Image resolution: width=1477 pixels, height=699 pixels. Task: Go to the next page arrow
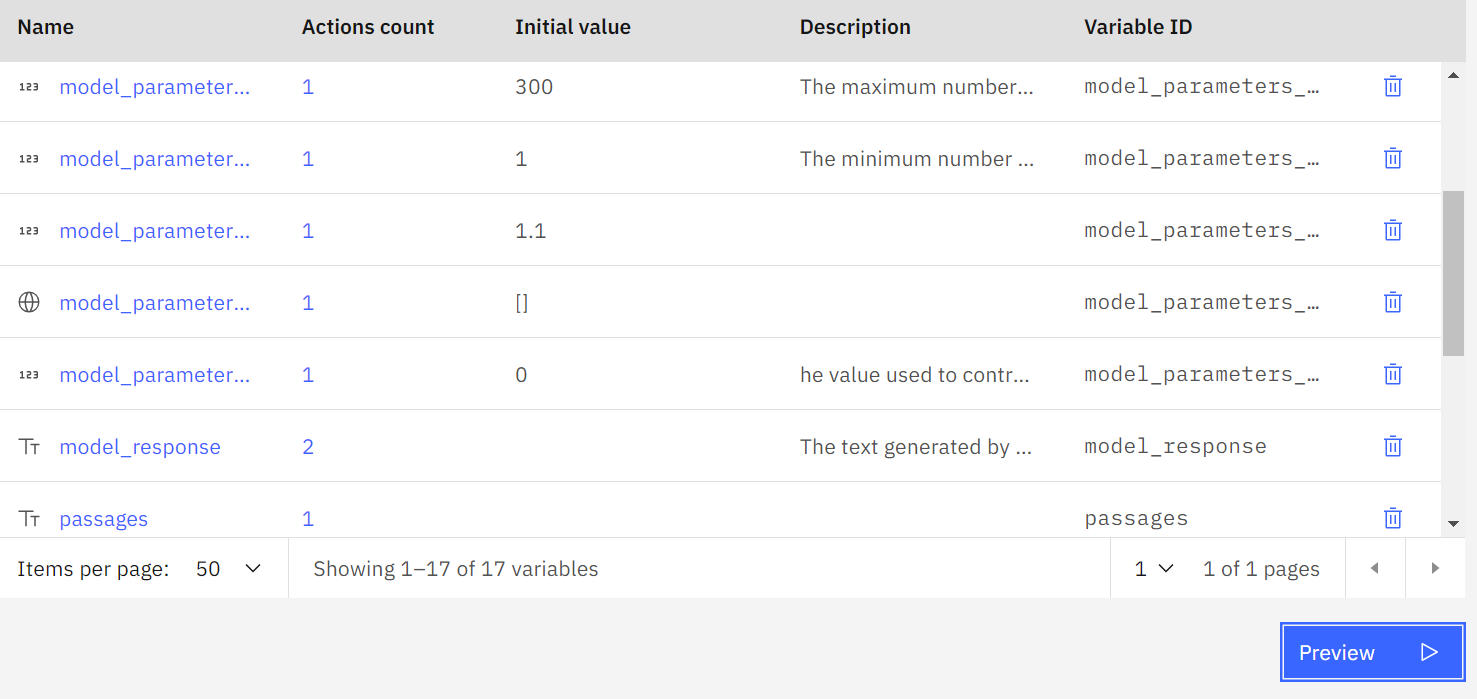coord(1435,569)
